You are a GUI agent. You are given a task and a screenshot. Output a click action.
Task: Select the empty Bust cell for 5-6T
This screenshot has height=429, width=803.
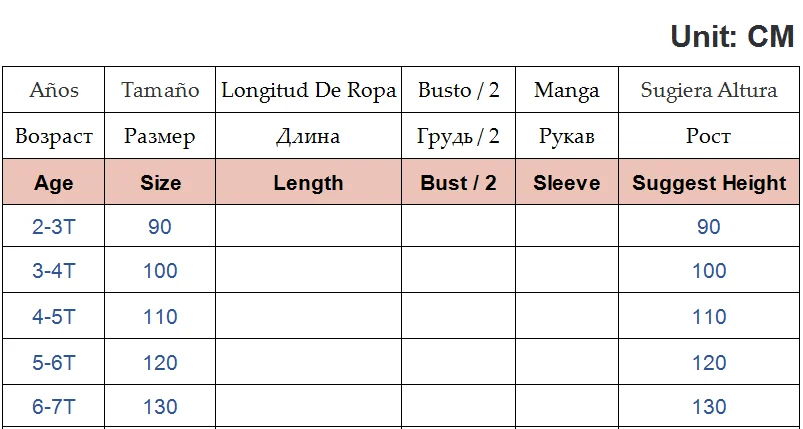[458, 362]
